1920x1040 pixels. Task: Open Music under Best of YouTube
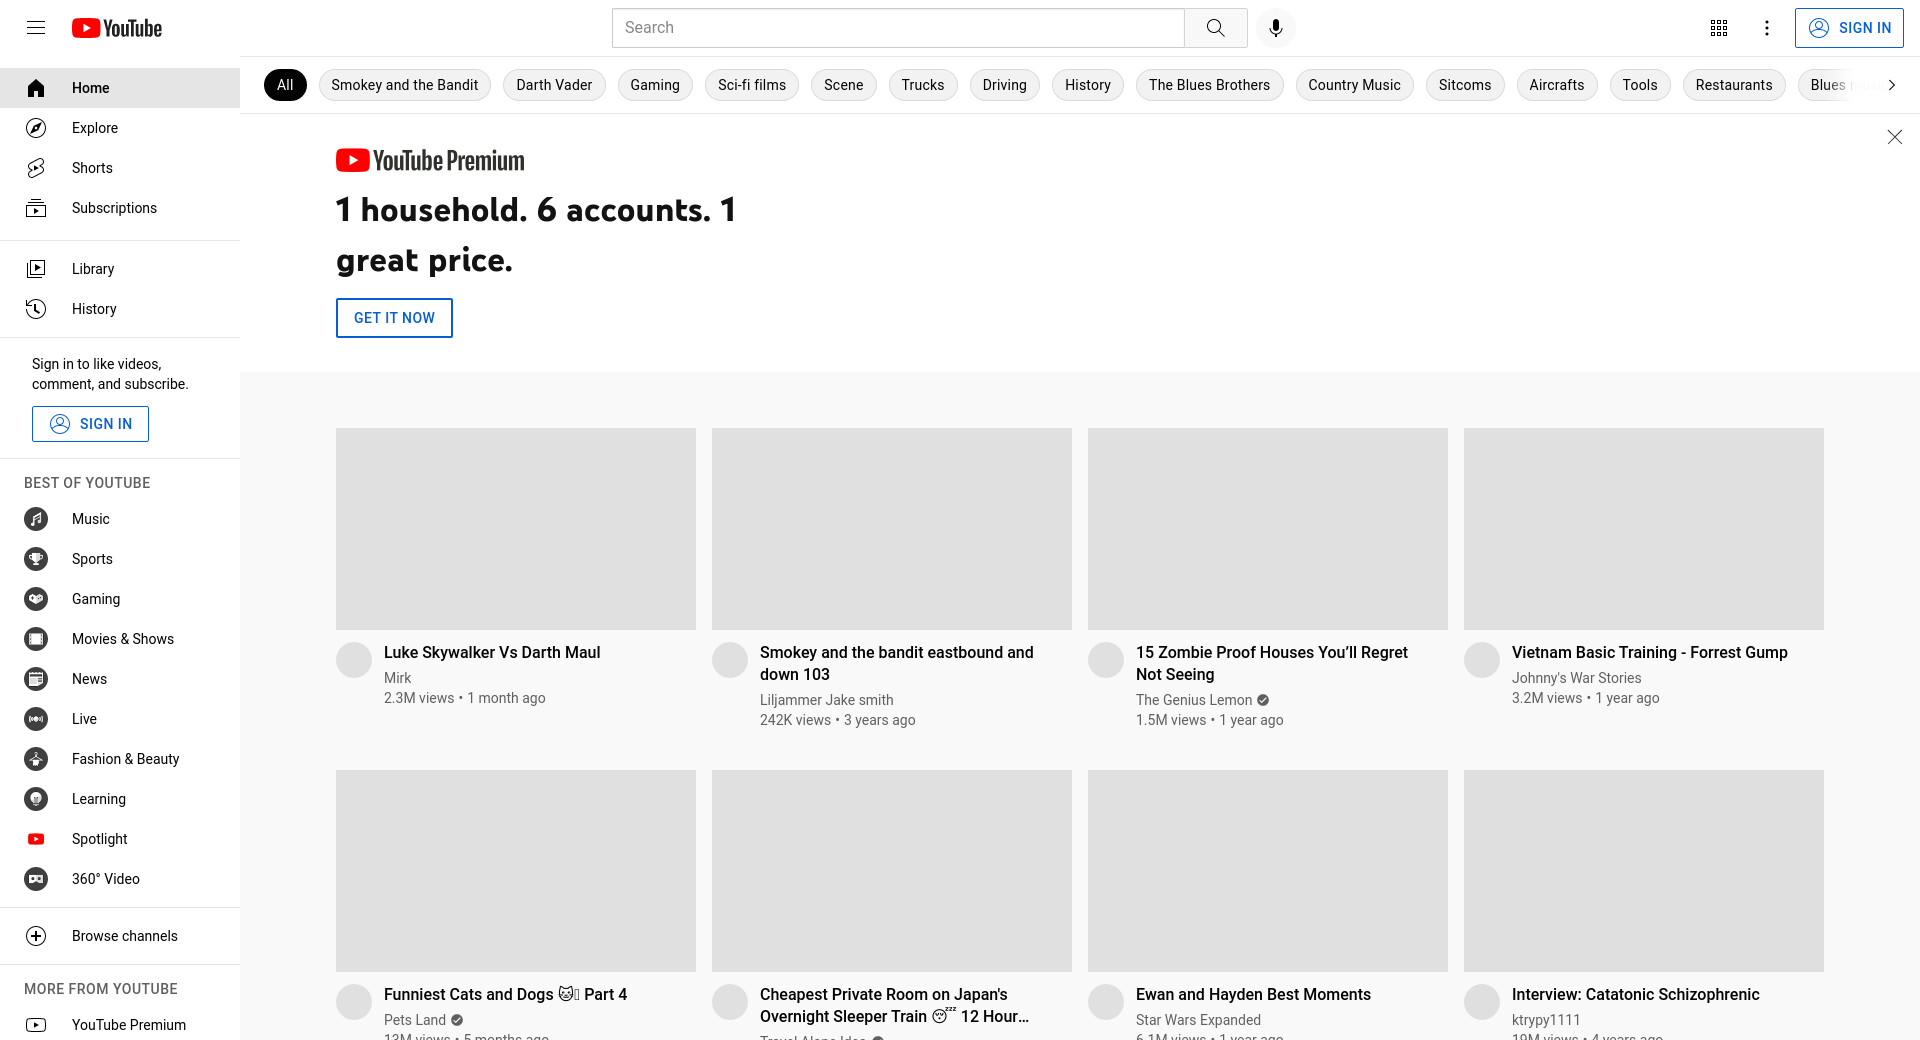[120, 519]
